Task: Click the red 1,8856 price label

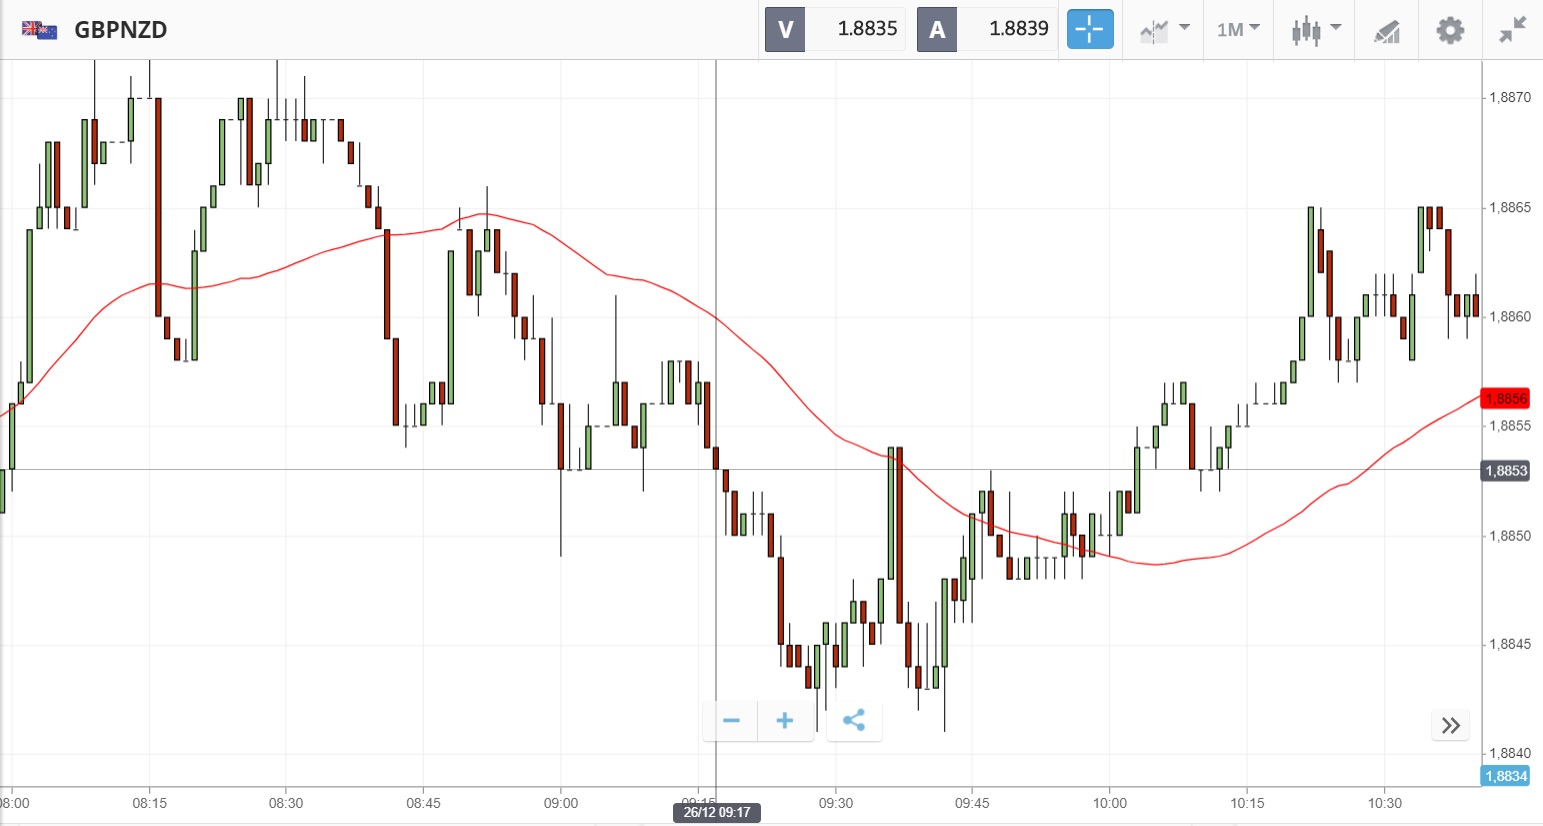Action: tap(1505, 398)
